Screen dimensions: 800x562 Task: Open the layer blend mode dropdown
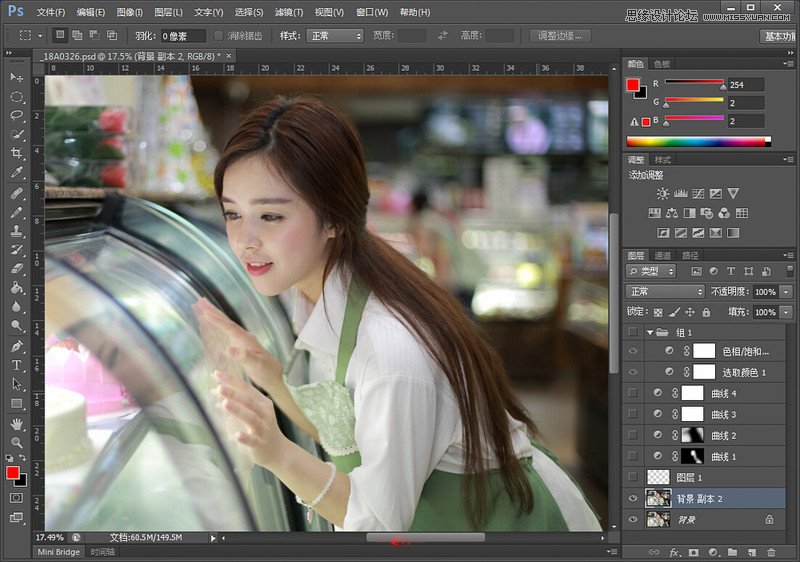[665, 292]
